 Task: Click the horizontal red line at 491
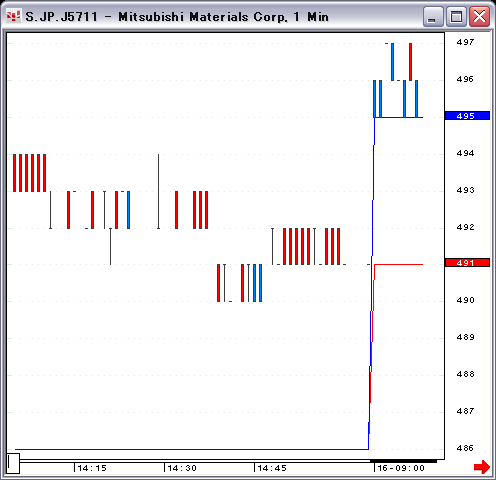pyautogui.click(x=399, y=264)
